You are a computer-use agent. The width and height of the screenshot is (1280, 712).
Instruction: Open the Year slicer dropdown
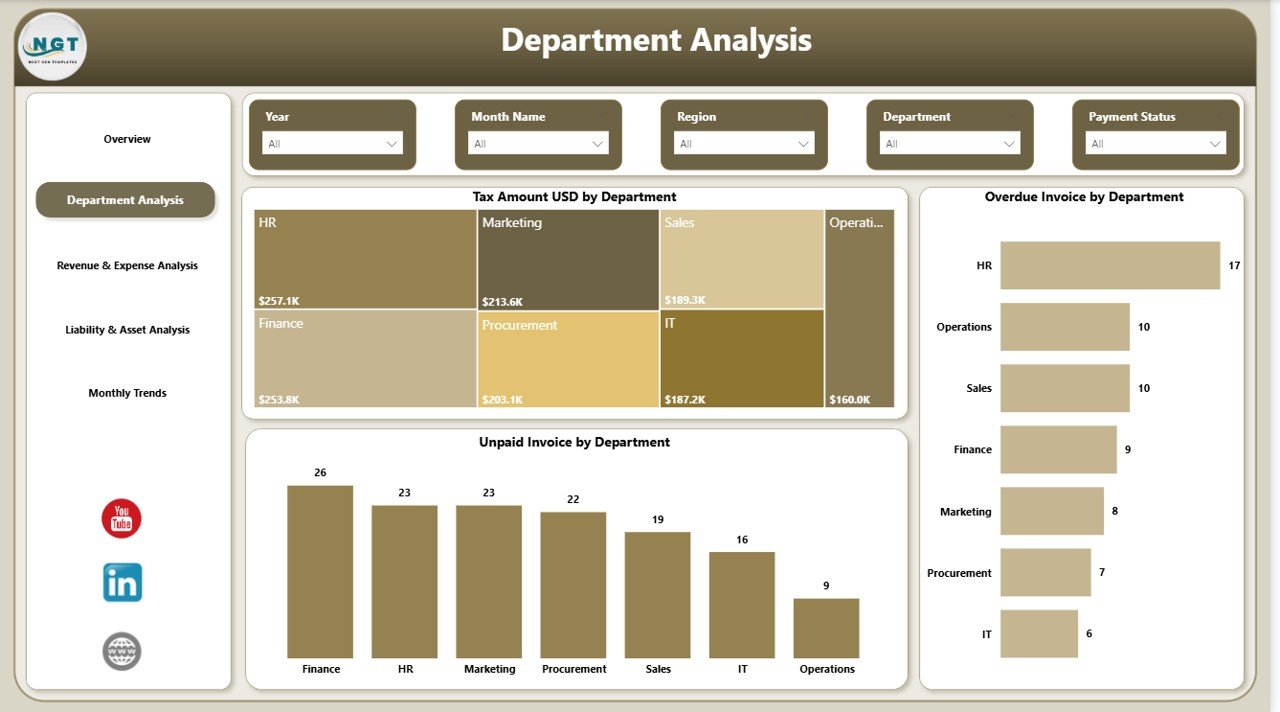[391, 143]
